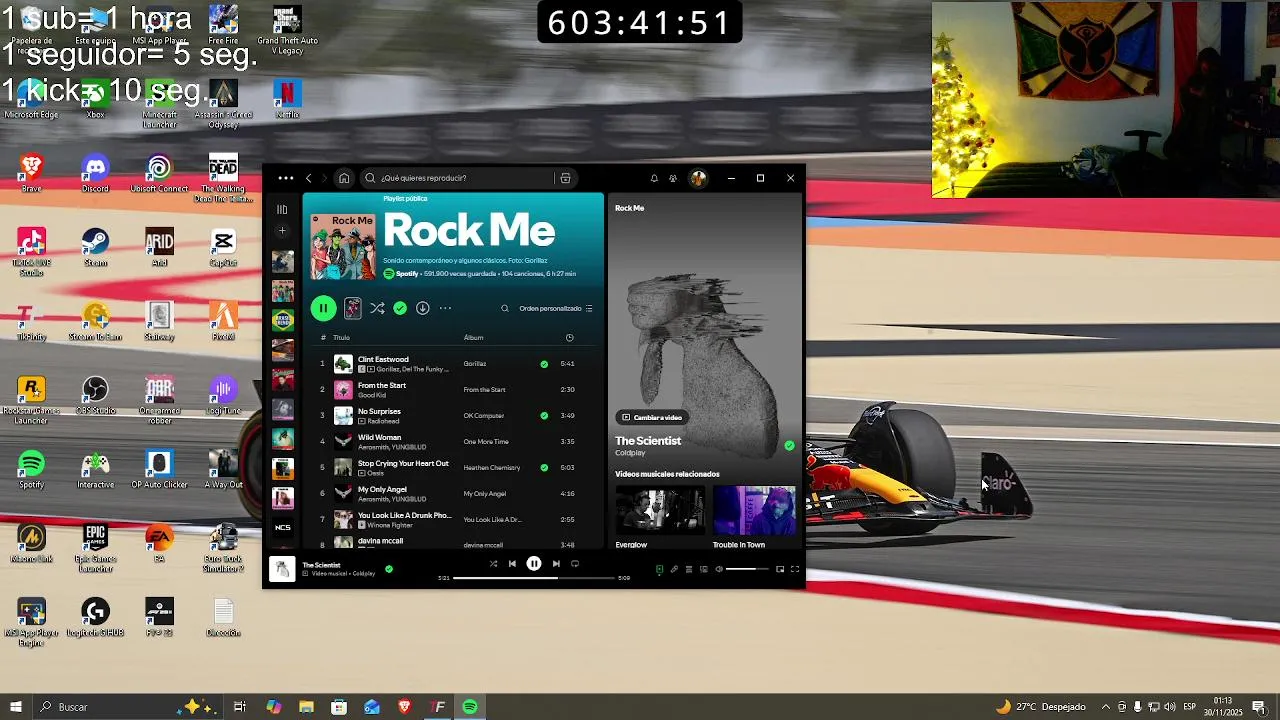Open Brasil Trends playlist cover in sidebar
Image resolution: width=1280 pixels, height=720 pixels.
[283, 321]
